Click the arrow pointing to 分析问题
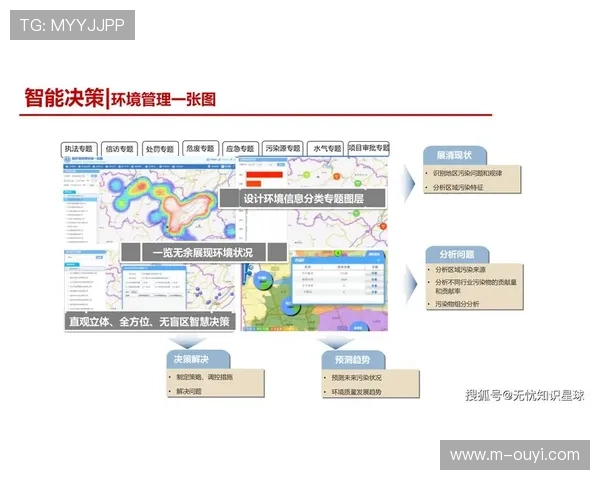This screenshot has width=600, height=480. (411, 284)
